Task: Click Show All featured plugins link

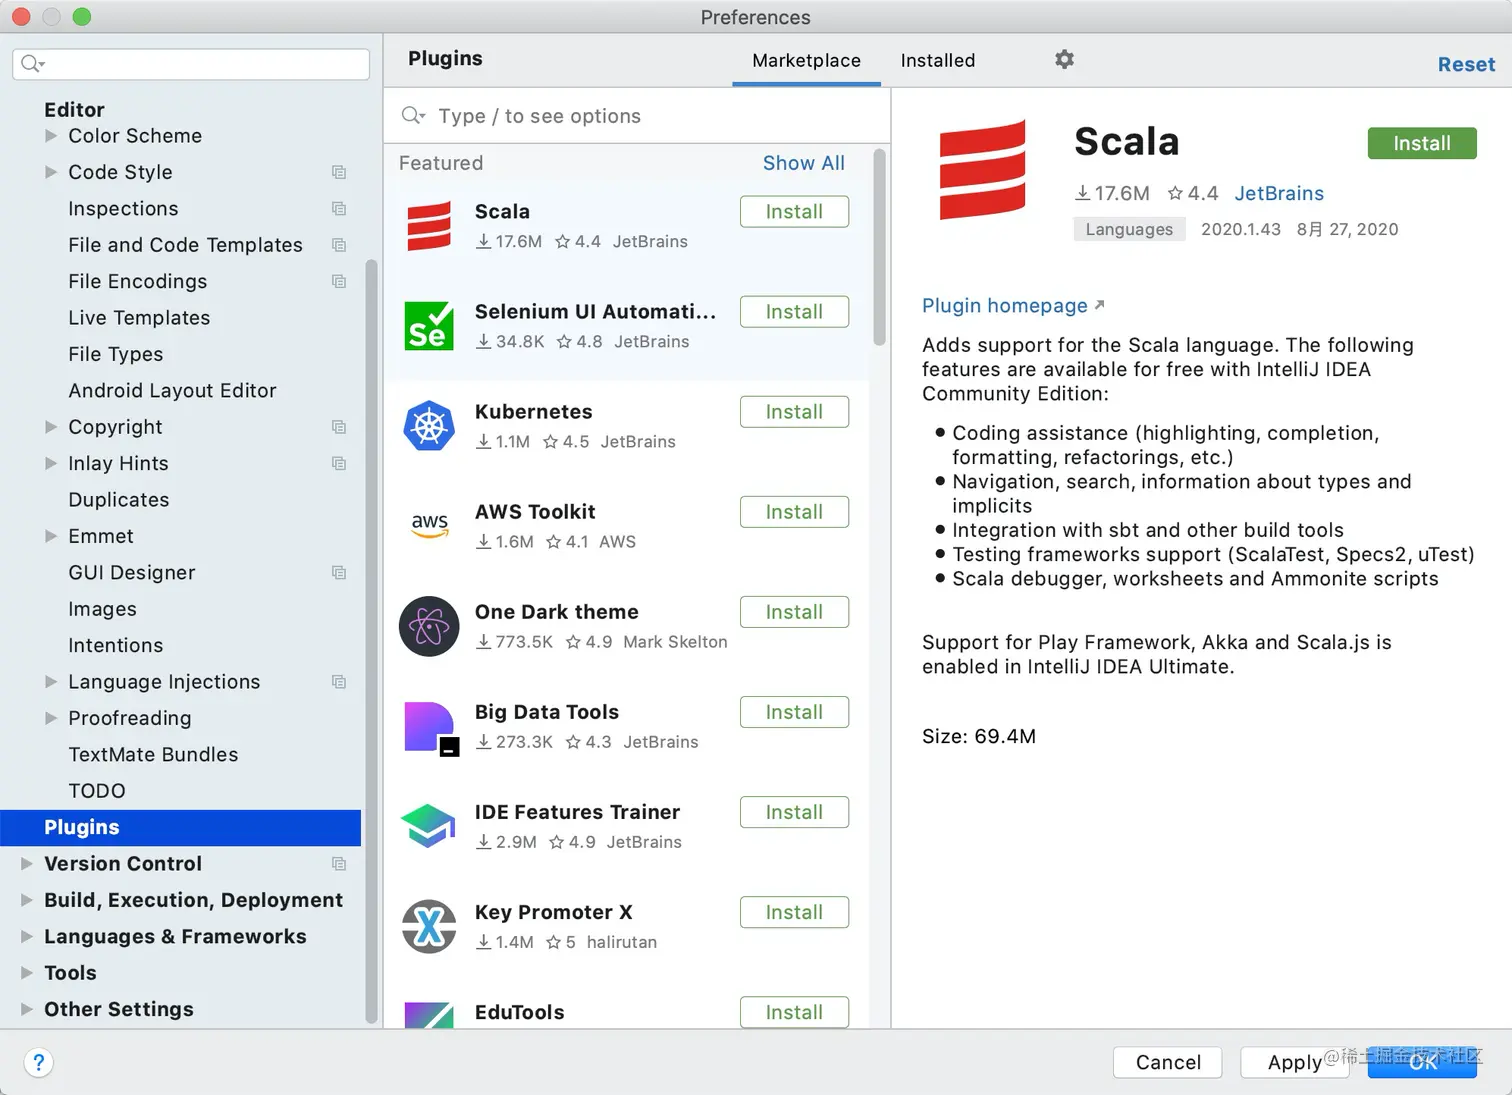Action: click(804, 163)
